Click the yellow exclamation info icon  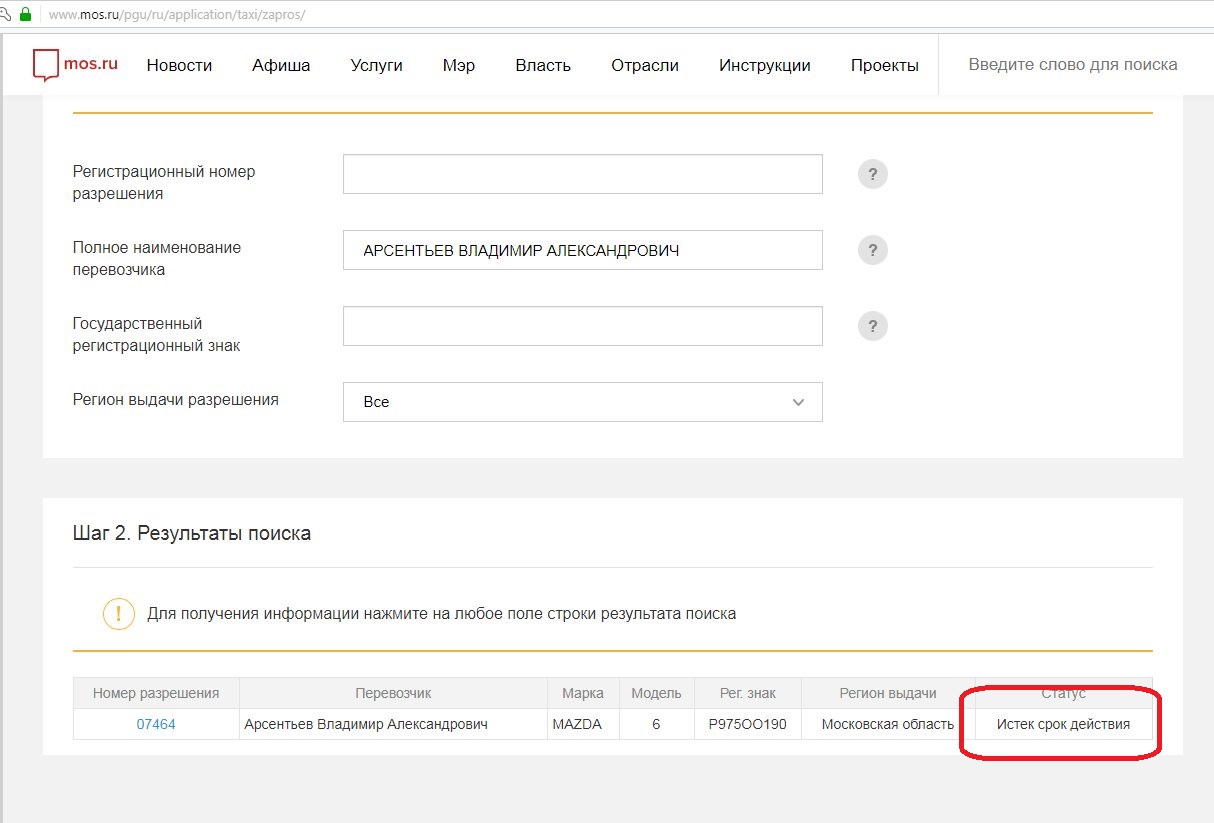click(119, 613)
